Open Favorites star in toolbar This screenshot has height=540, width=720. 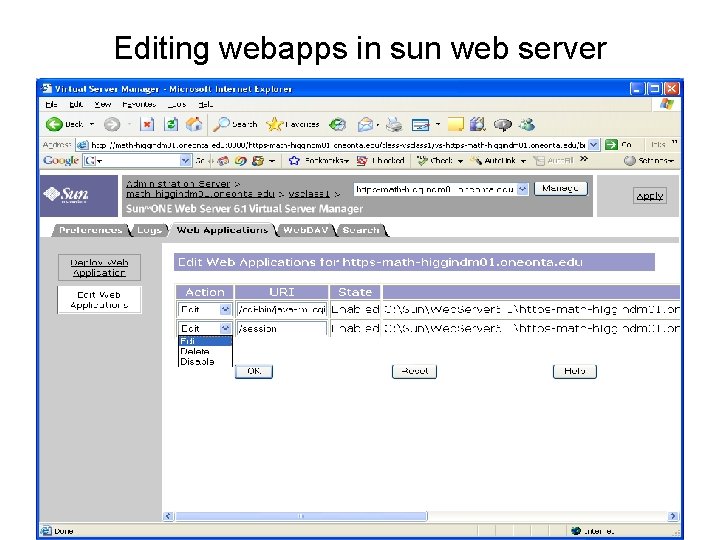point(293,124)
